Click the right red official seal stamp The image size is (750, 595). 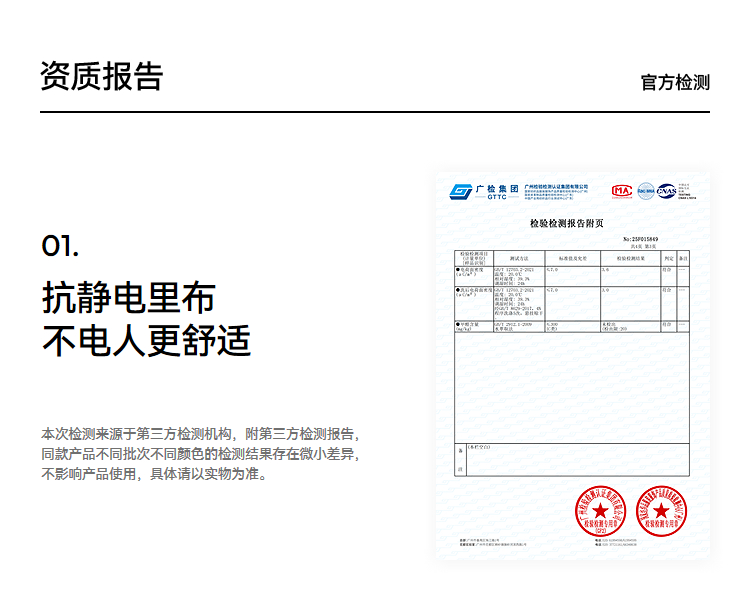tap(662, 510)
